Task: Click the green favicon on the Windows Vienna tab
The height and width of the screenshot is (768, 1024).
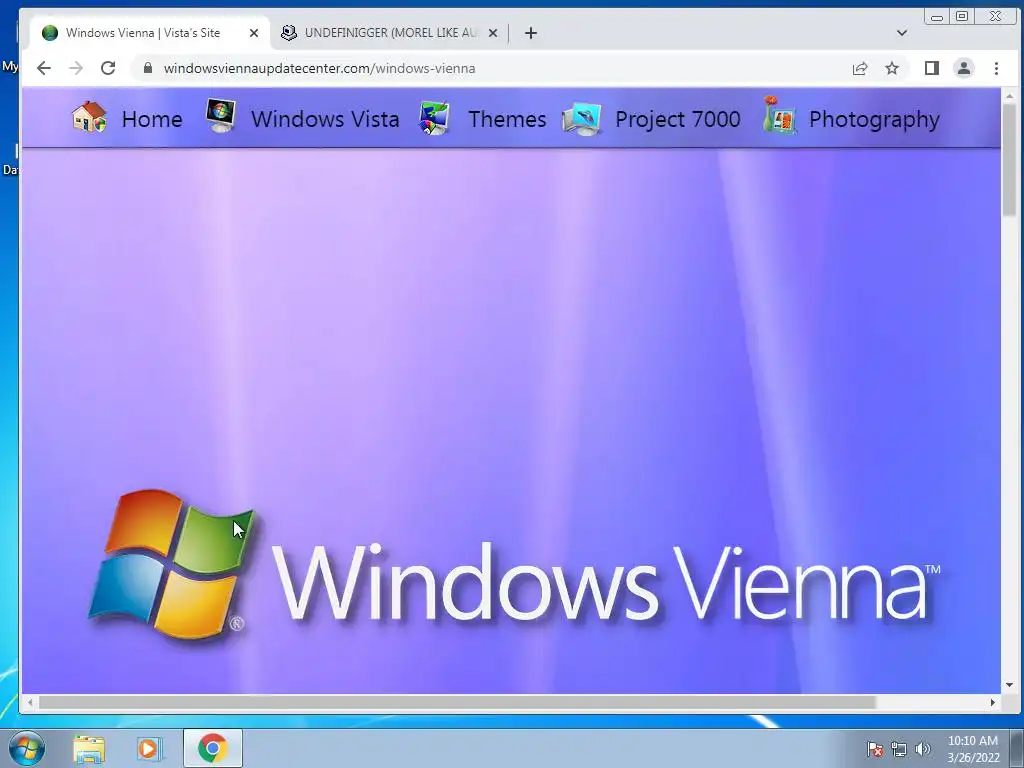Action: click(x=50, y=33)
